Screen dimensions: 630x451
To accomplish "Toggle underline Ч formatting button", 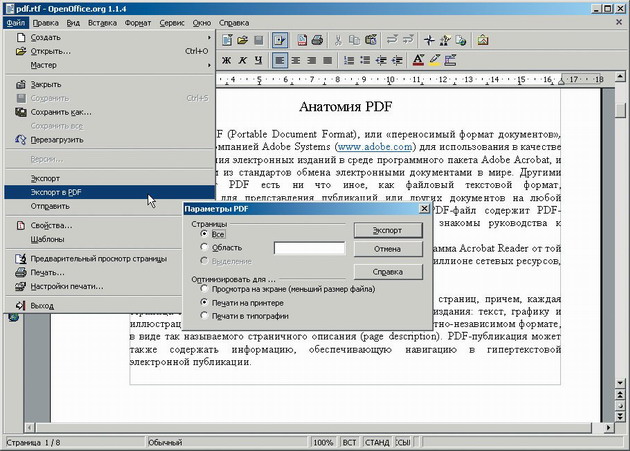I will pos(258,60).
